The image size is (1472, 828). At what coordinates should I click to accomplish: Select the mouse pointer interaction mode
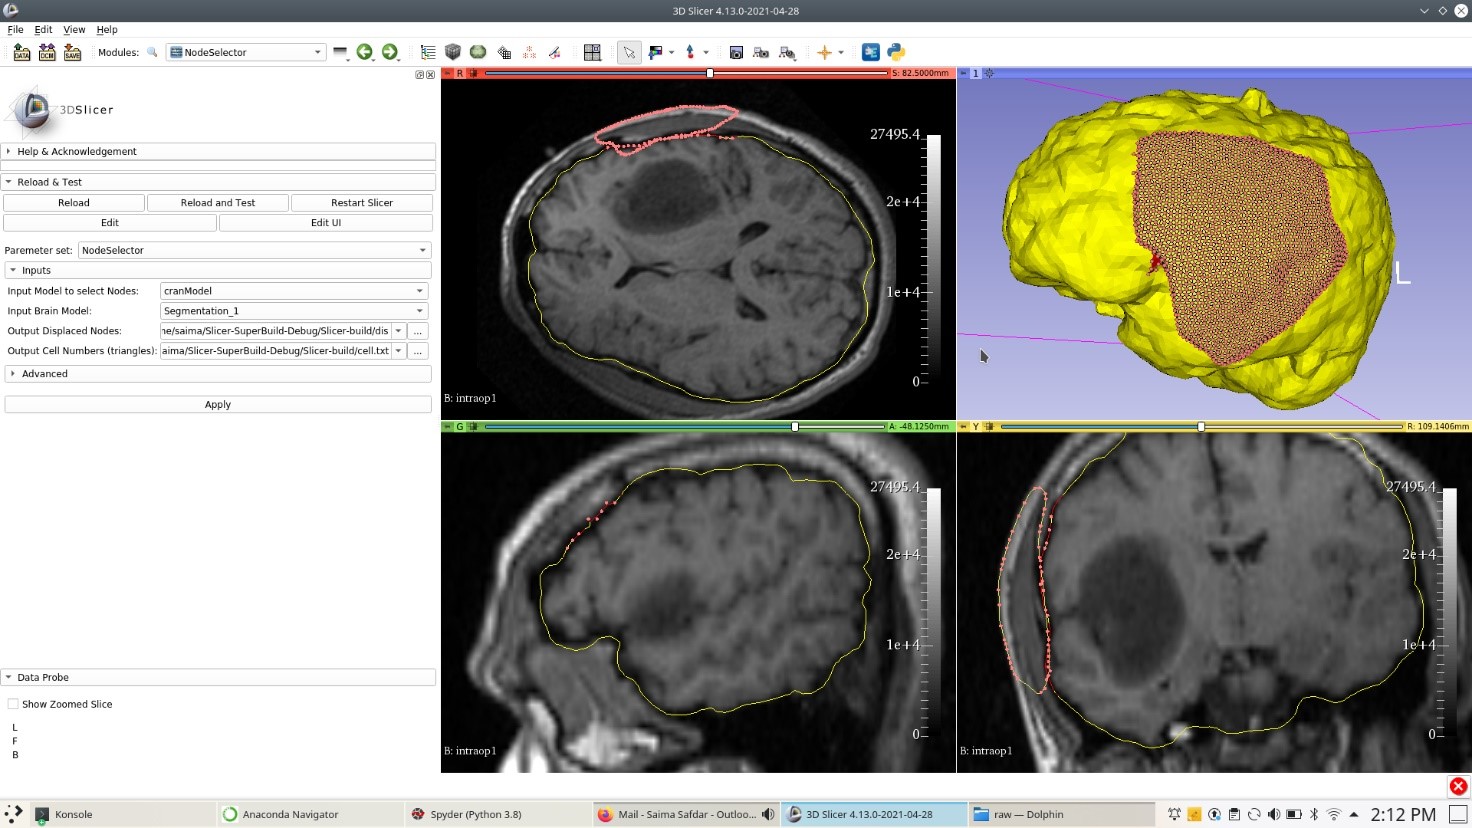pyautogui.click(x=629, y=52)
